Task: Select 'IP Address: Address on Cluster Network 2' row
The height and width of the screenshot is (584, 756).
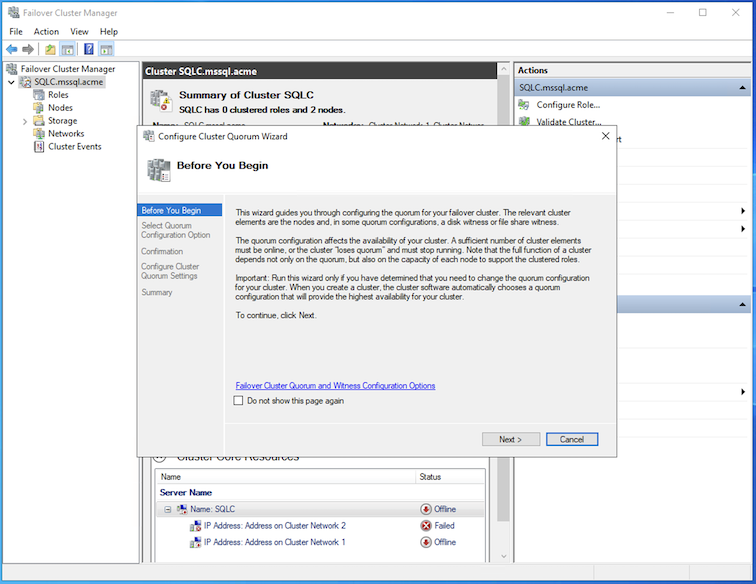Action: (x=320, y=526)
